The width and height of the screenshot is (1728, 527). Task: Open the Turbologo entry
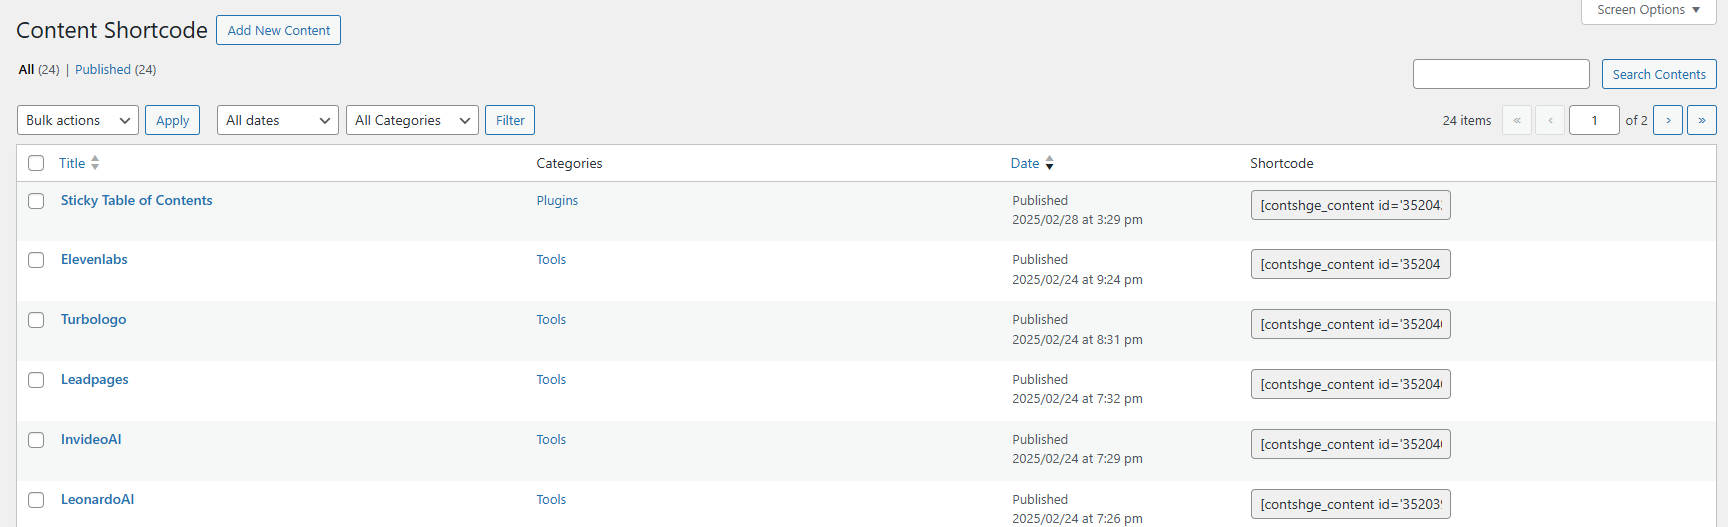coord(94,319)
